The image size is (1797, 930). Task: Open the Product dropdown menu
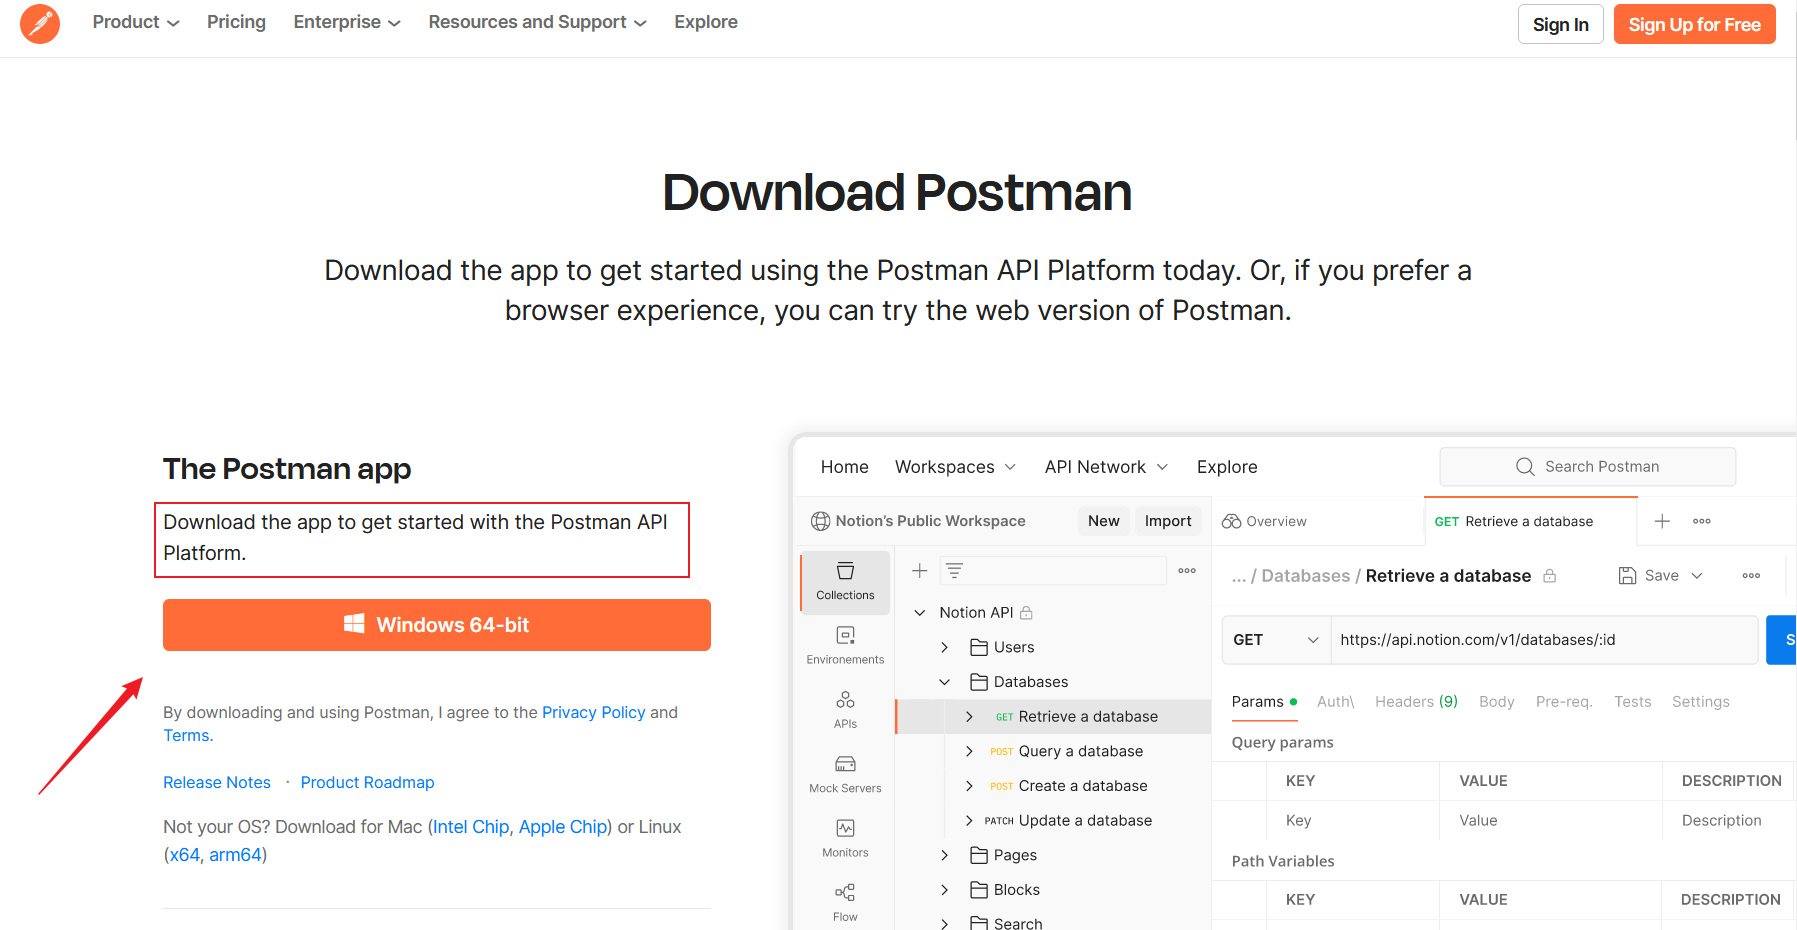point(136,22)
